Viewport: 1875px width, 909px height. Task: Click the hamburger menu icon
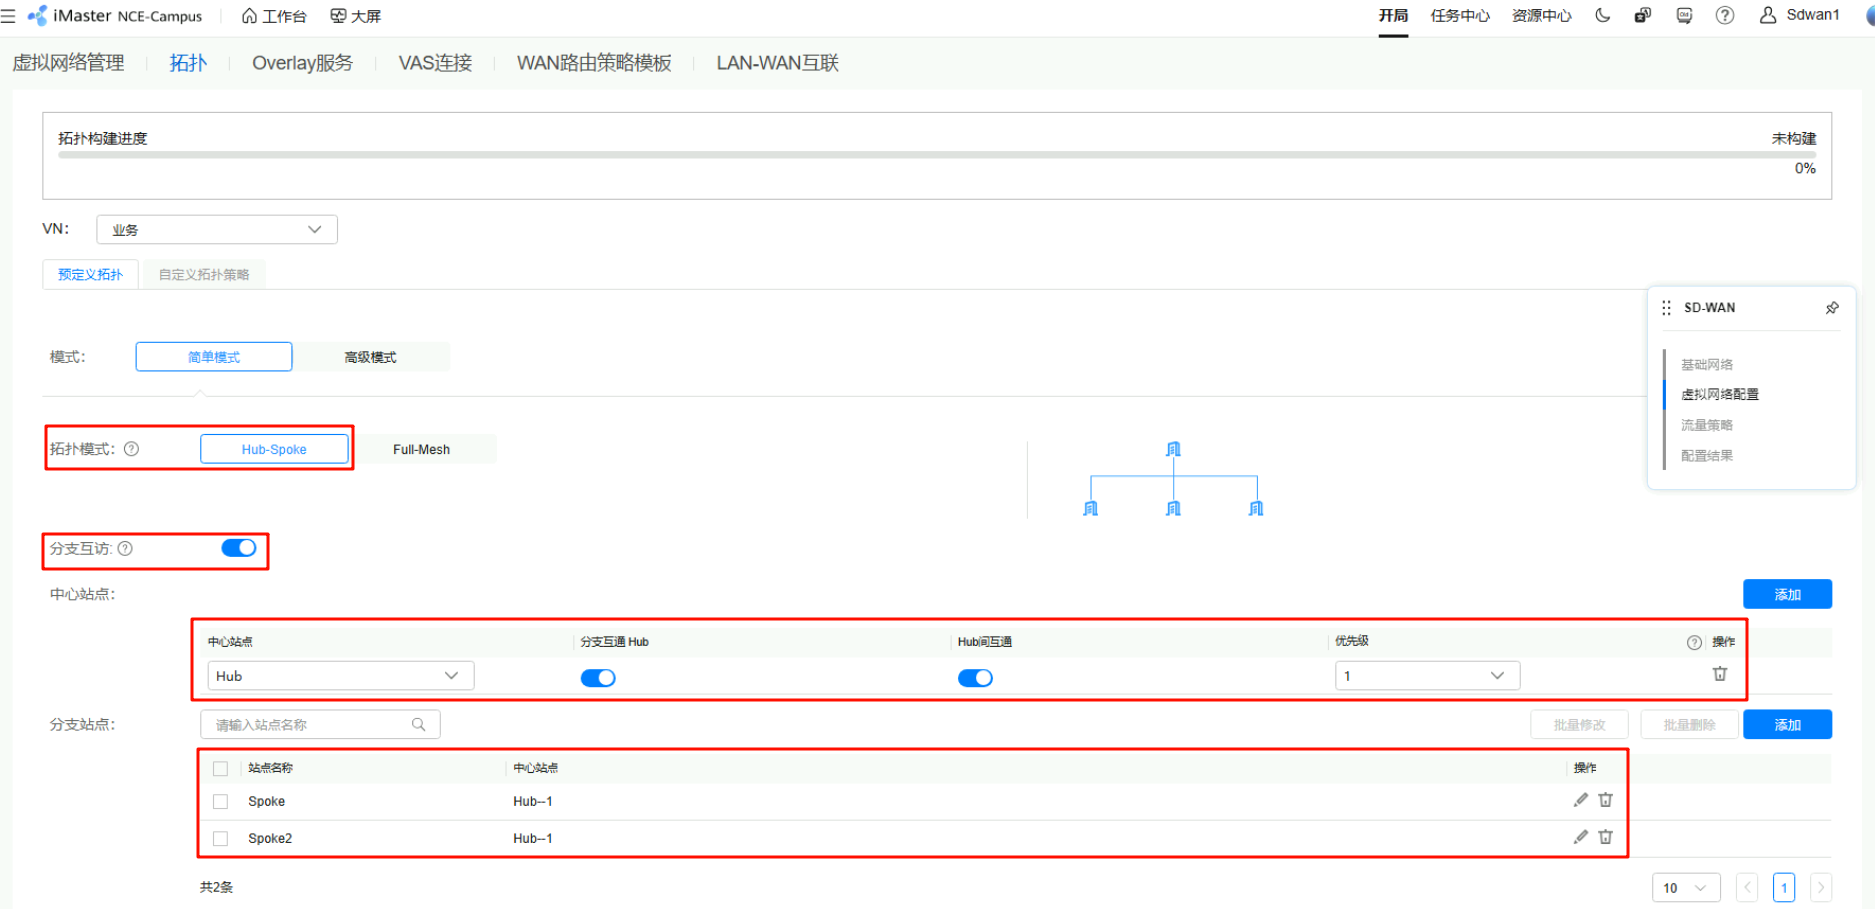[x=9, y=16]
